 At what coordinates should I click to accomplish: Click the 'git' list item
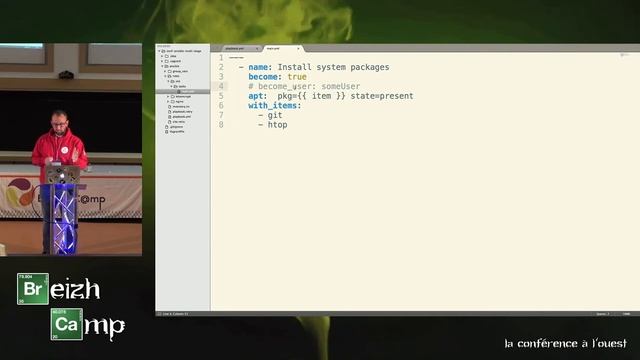[x=275, y=115]
